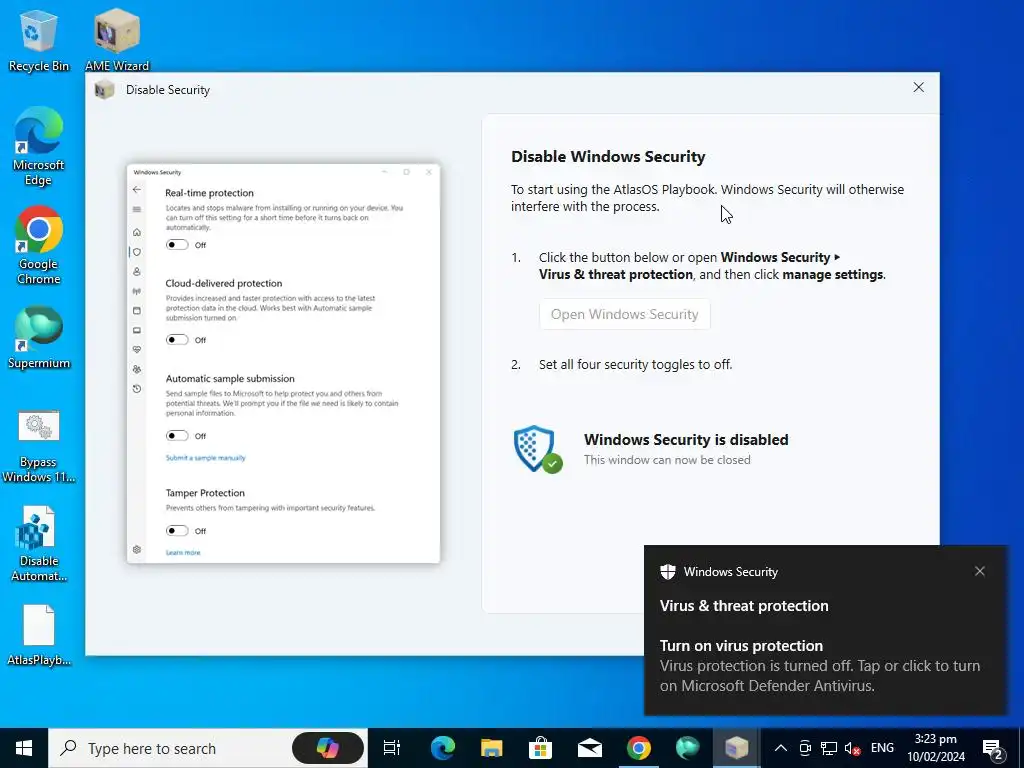Click the account person icon in the preview sidebar
Viewport: 1024px width, 768px height.
136,272
